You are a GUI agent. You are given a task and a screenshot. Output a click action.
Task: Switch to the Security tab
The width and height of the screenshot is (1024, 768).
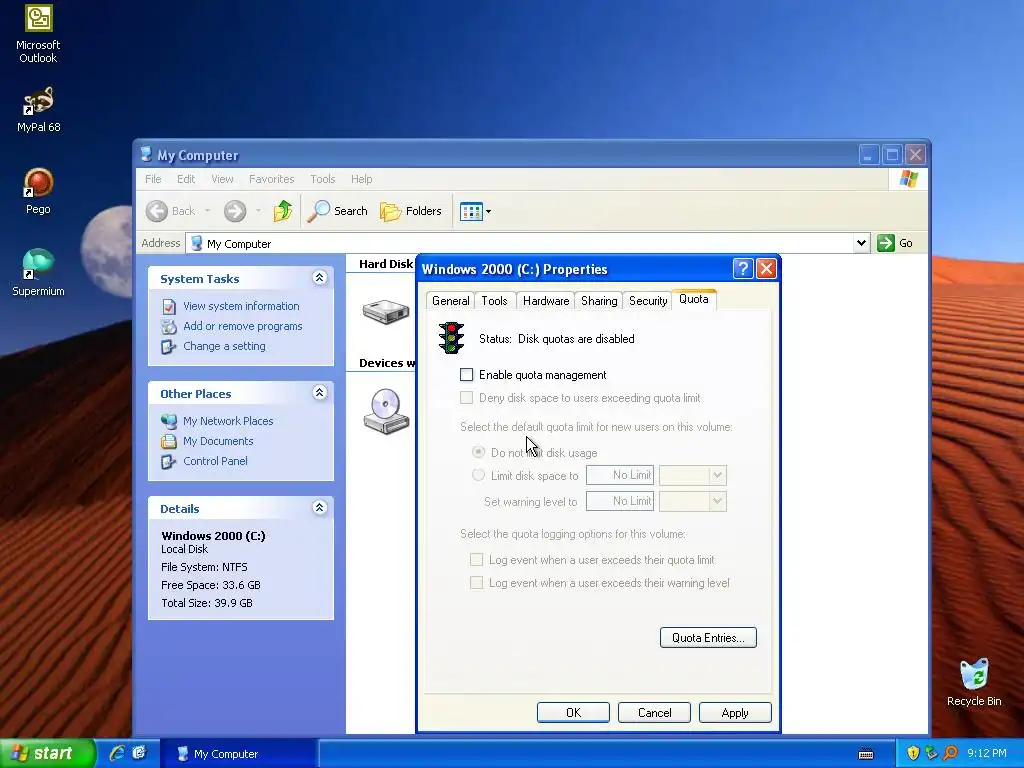[x=648, y=300]
